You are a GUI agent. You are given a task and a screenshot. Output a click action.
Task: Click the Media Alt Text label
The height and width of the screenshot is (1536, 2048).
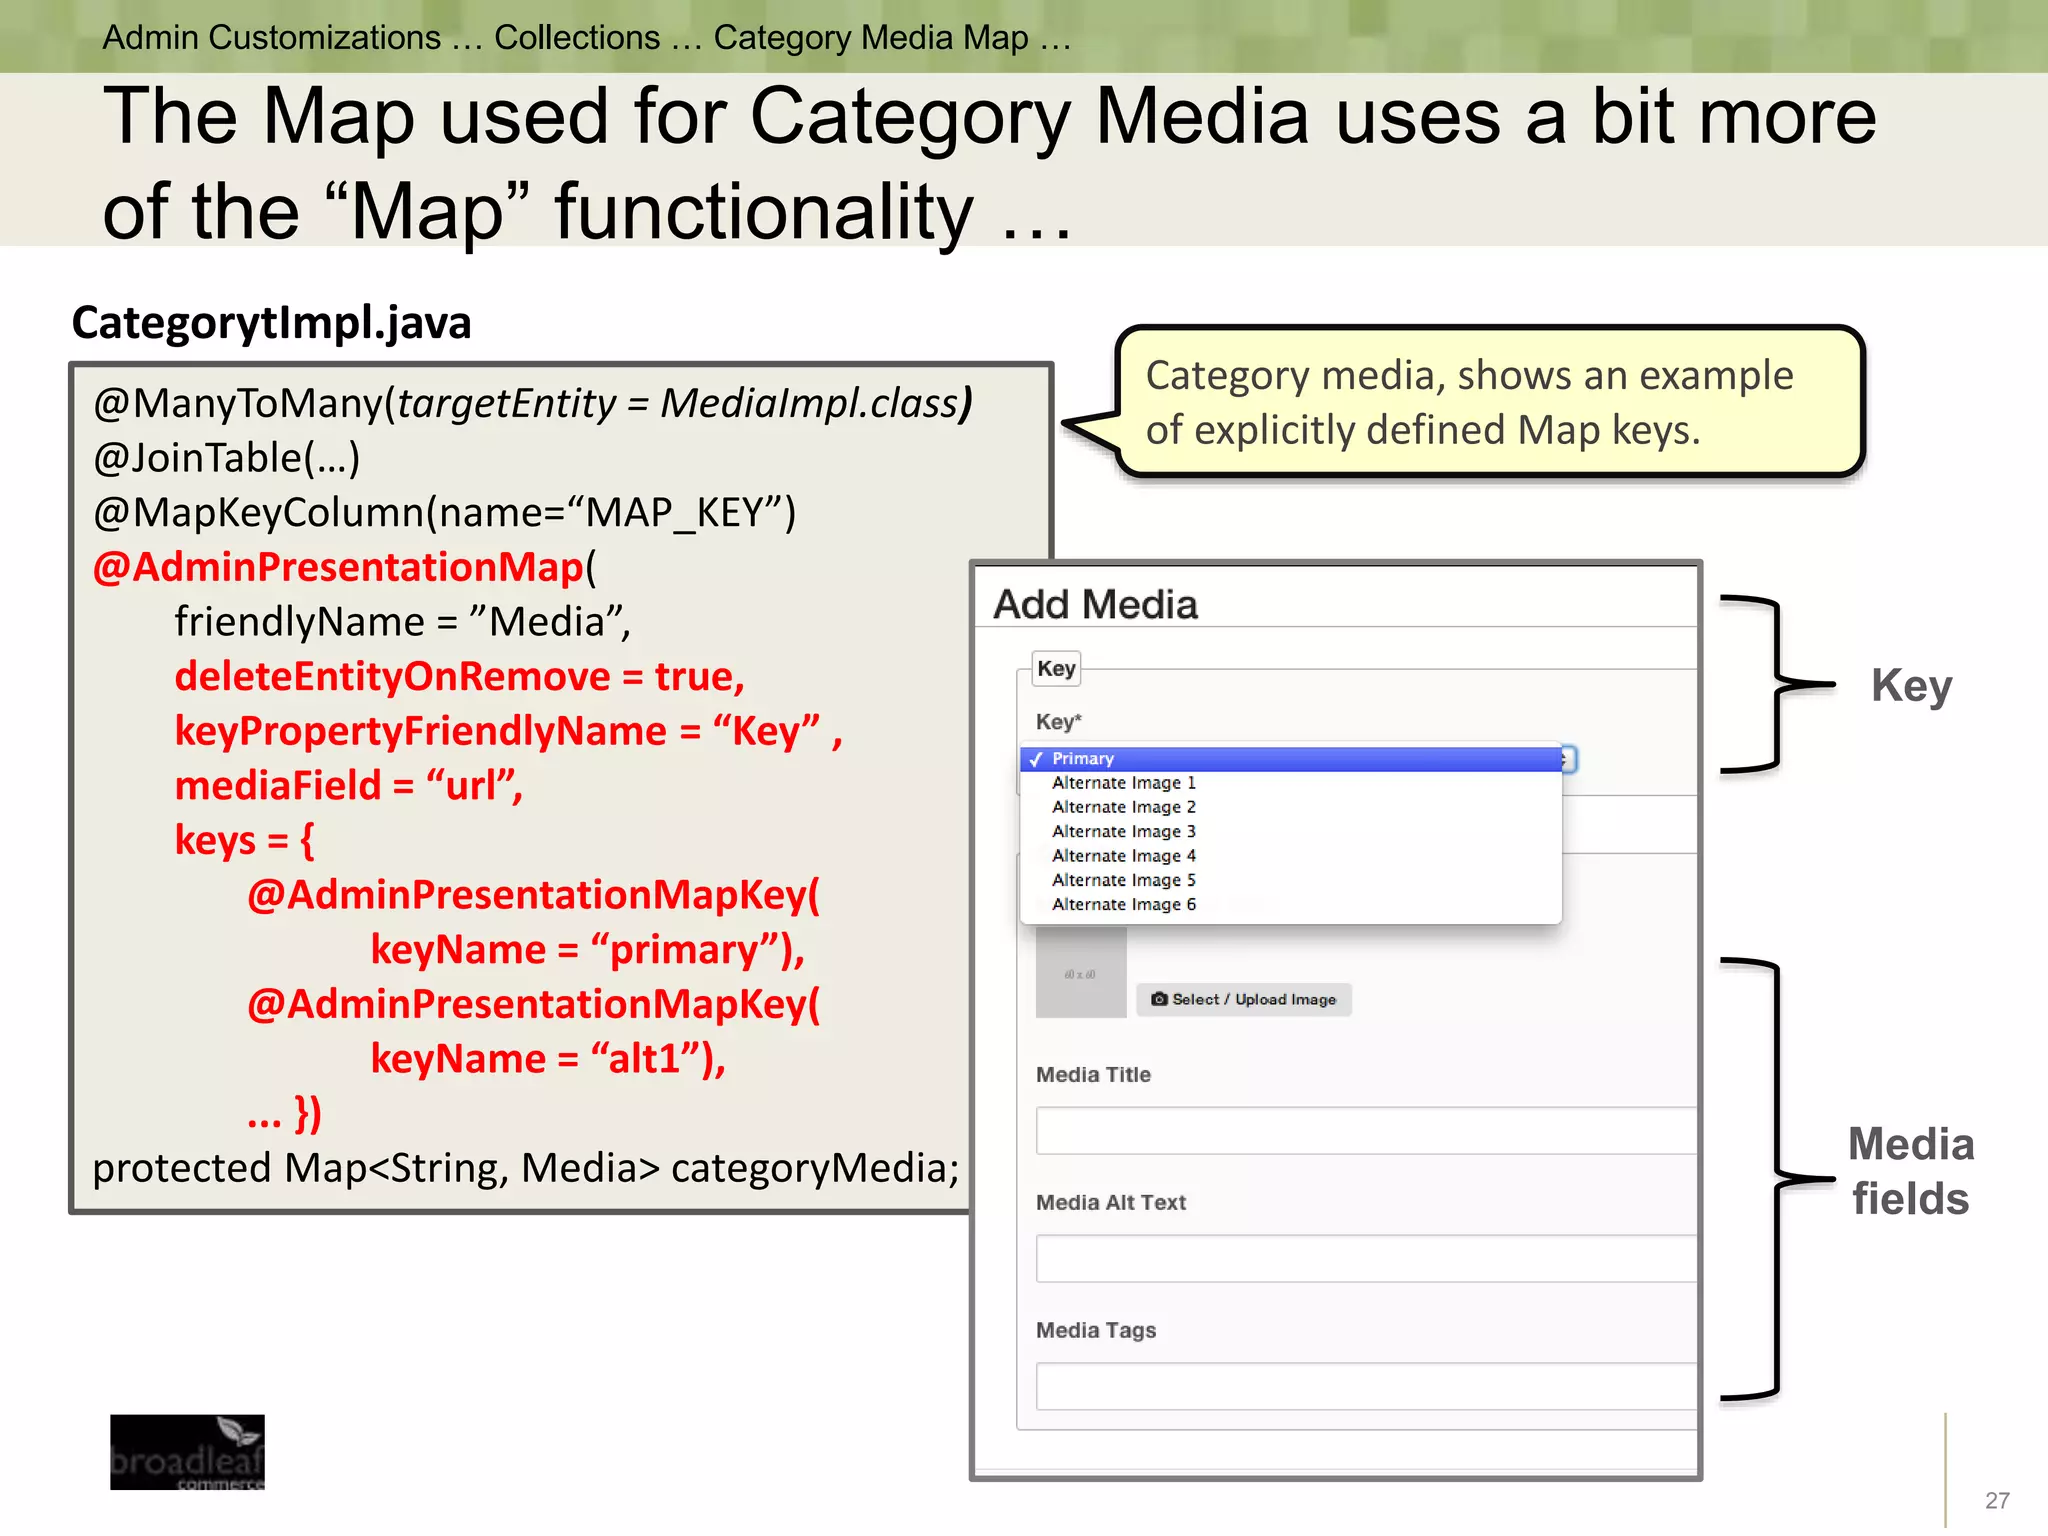1111,1203
